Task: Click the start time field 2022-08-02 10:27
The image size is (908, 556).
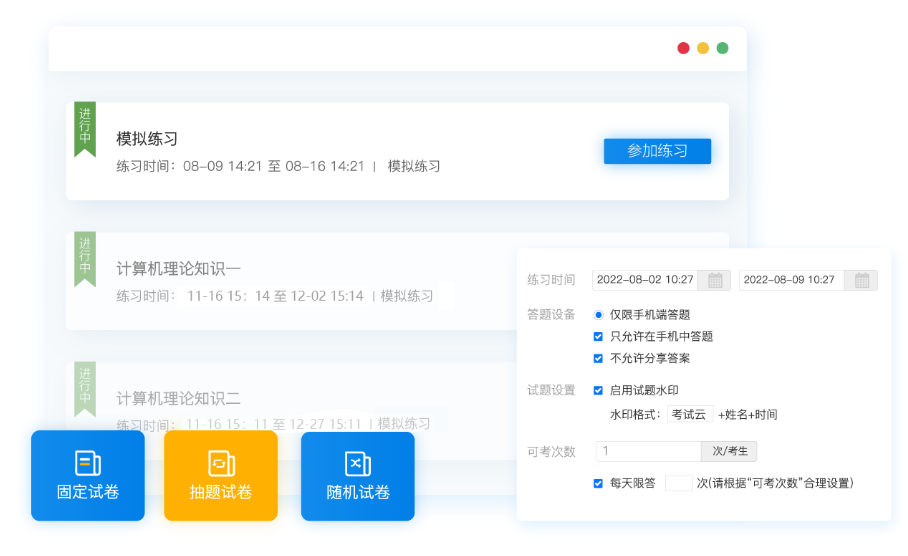Action: pos(645,280)
